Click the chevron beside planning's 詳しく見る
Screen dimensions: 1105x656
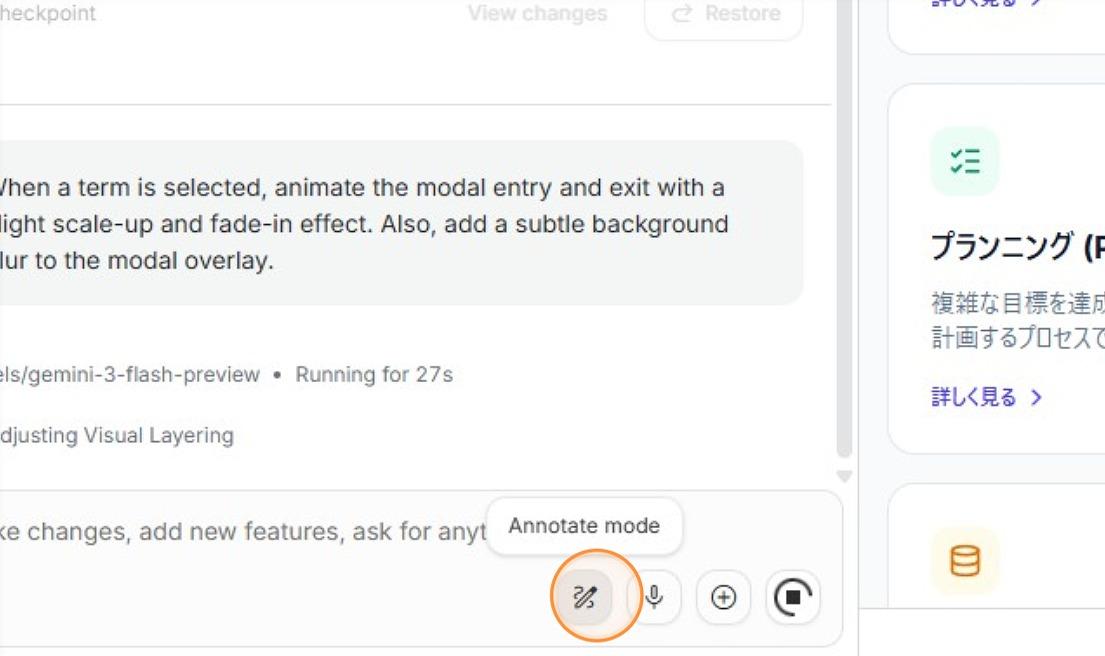(1037, 397)
